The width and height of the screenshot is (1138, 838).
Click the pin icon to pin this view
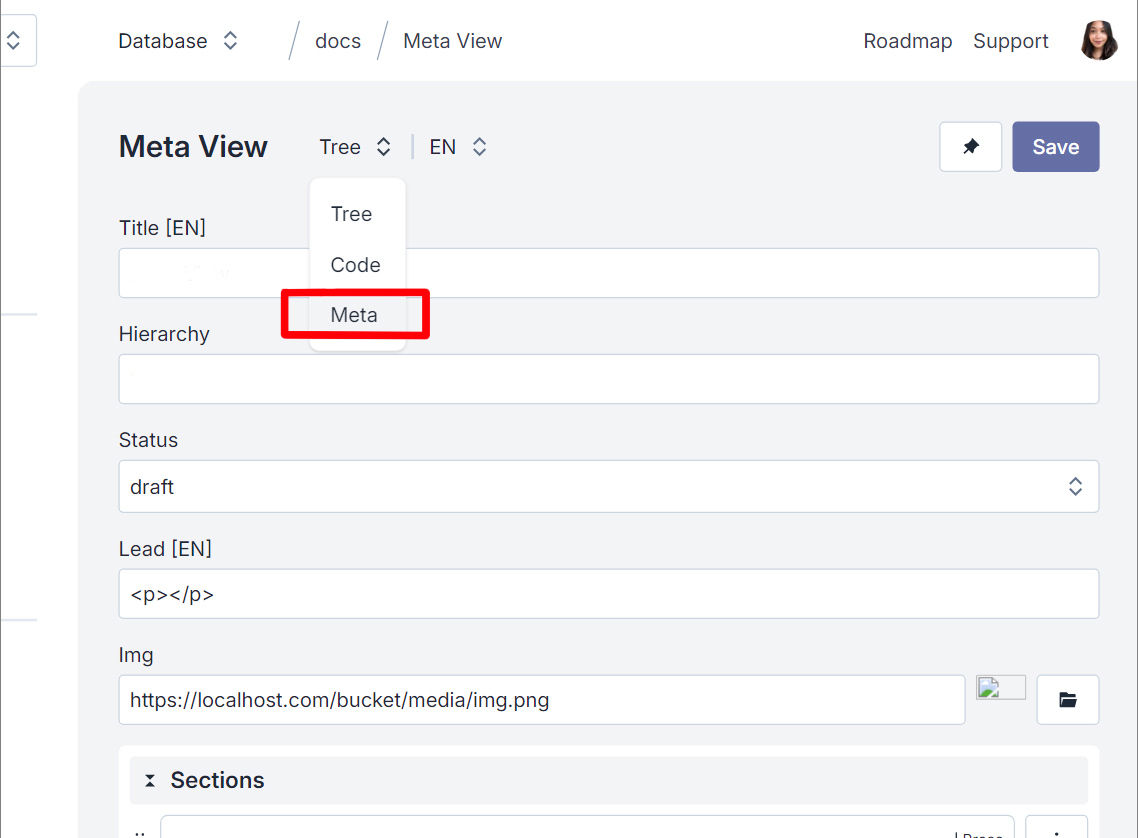click(x=970, y=146)
